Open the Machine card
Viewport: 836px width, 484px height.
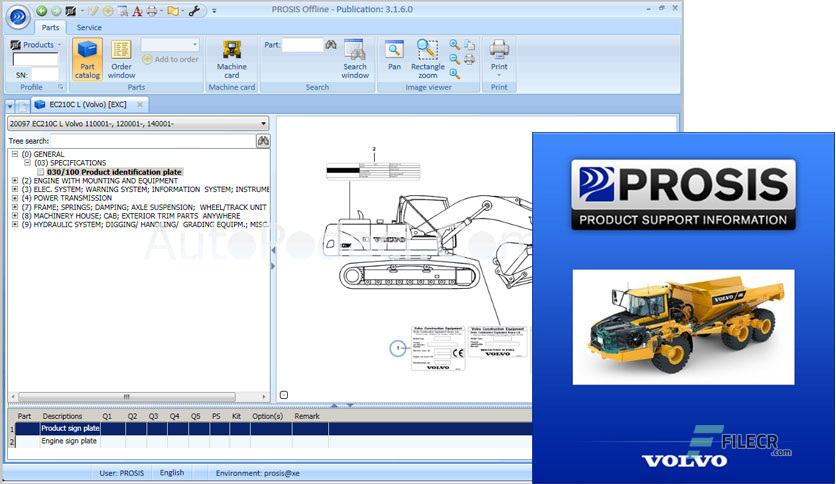point(231,58)
